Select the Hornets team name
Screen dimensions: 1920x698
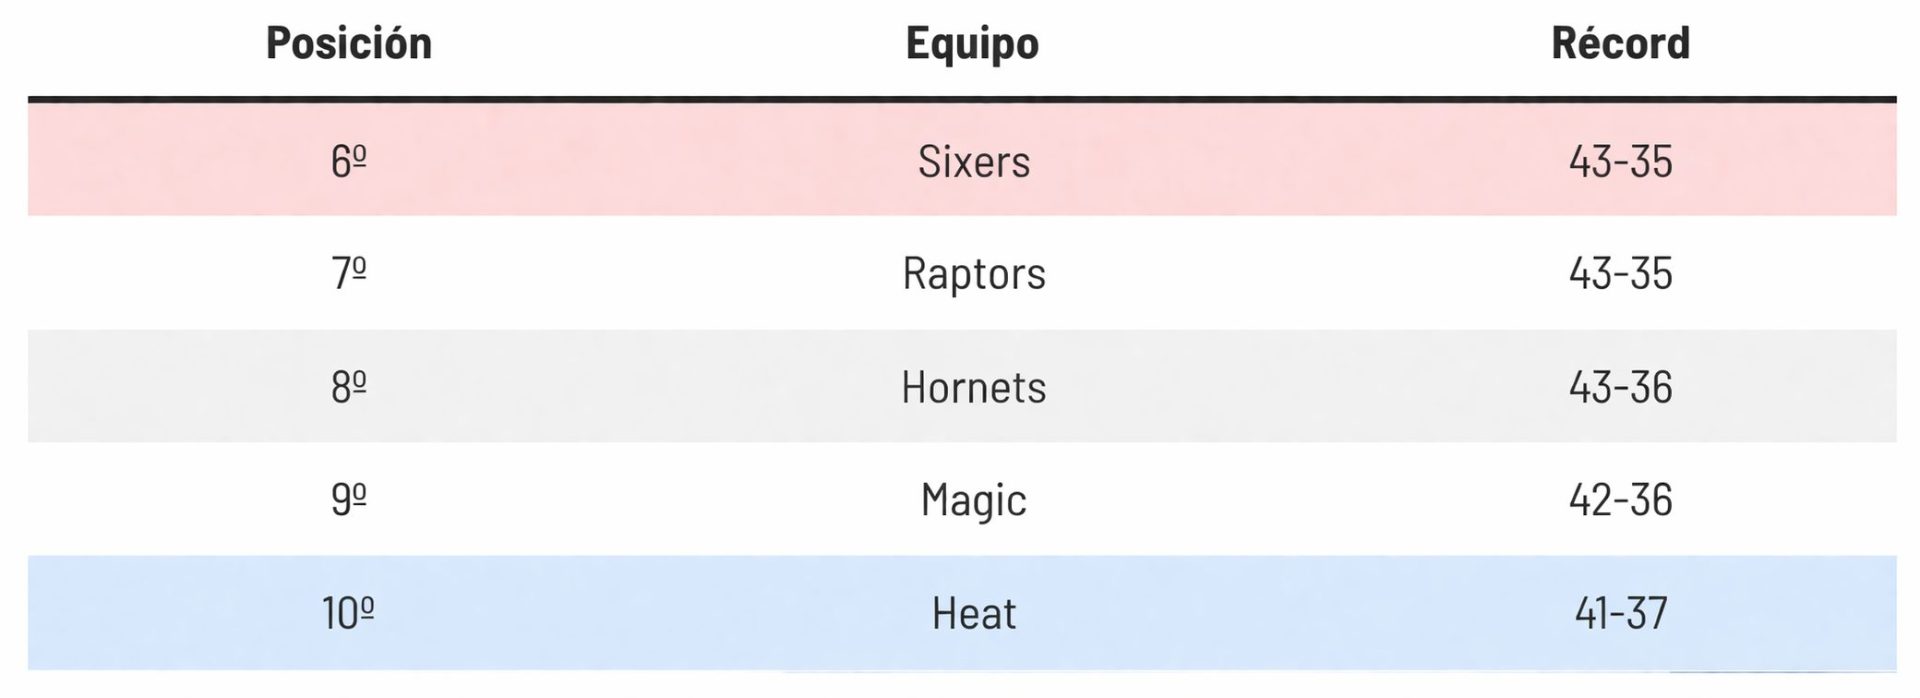[973, 387]
